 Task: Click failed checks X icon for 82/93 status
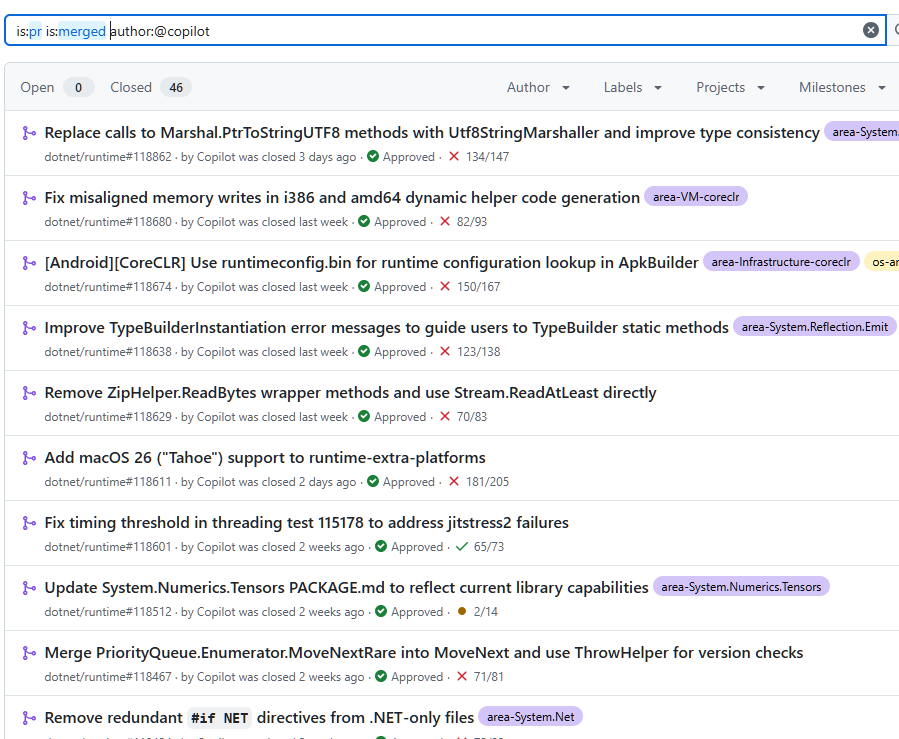[x=445, y=222]
